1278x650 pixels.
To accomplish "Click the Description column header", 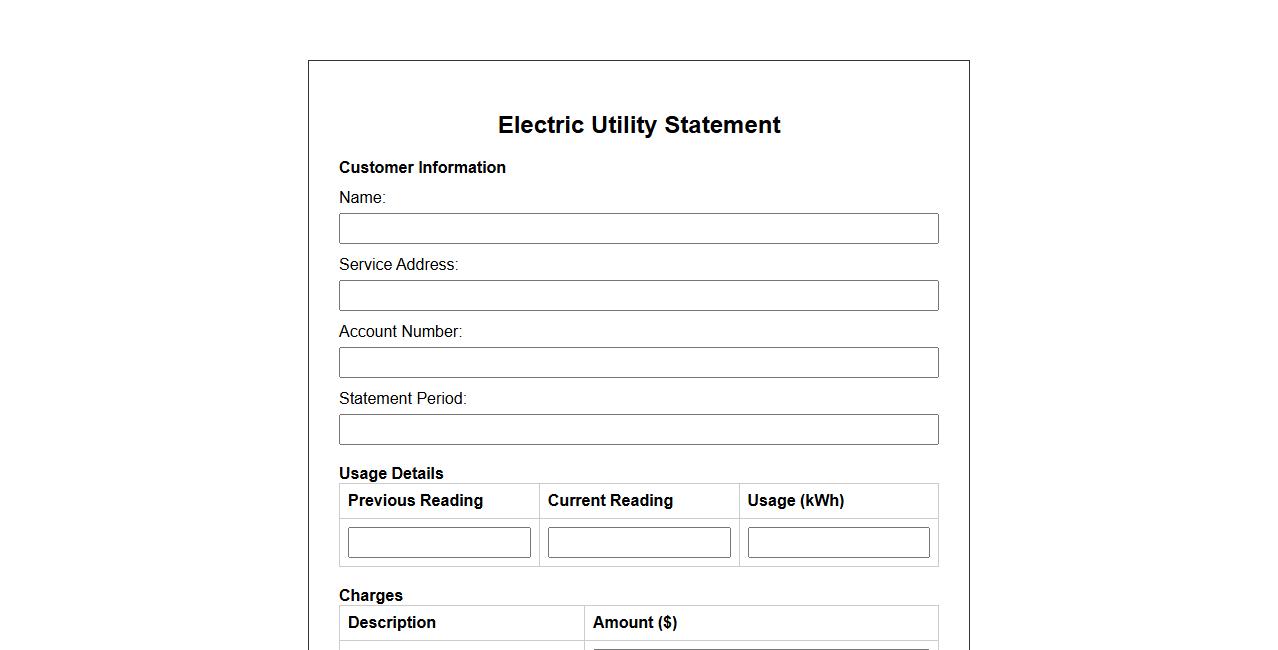I will click(x=392, y=623).
